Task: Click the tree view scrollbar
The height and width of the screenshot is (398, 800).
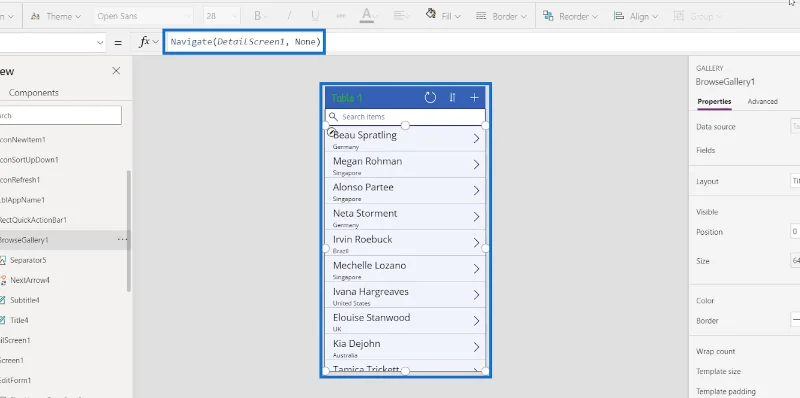Action: coord(129,231)
